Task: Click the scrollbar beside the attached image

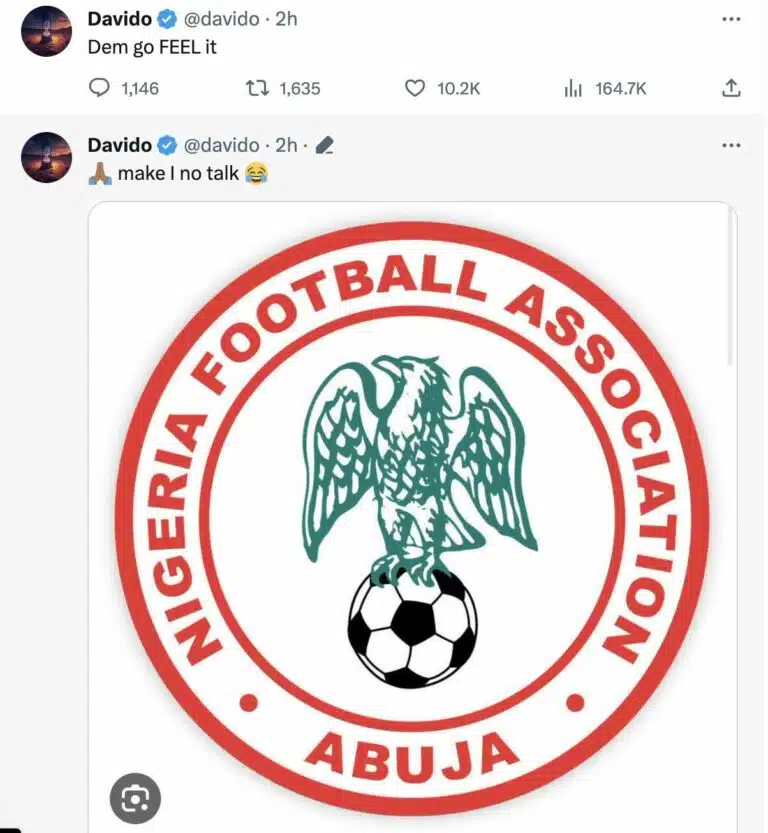Action: [x=732, y=290]
